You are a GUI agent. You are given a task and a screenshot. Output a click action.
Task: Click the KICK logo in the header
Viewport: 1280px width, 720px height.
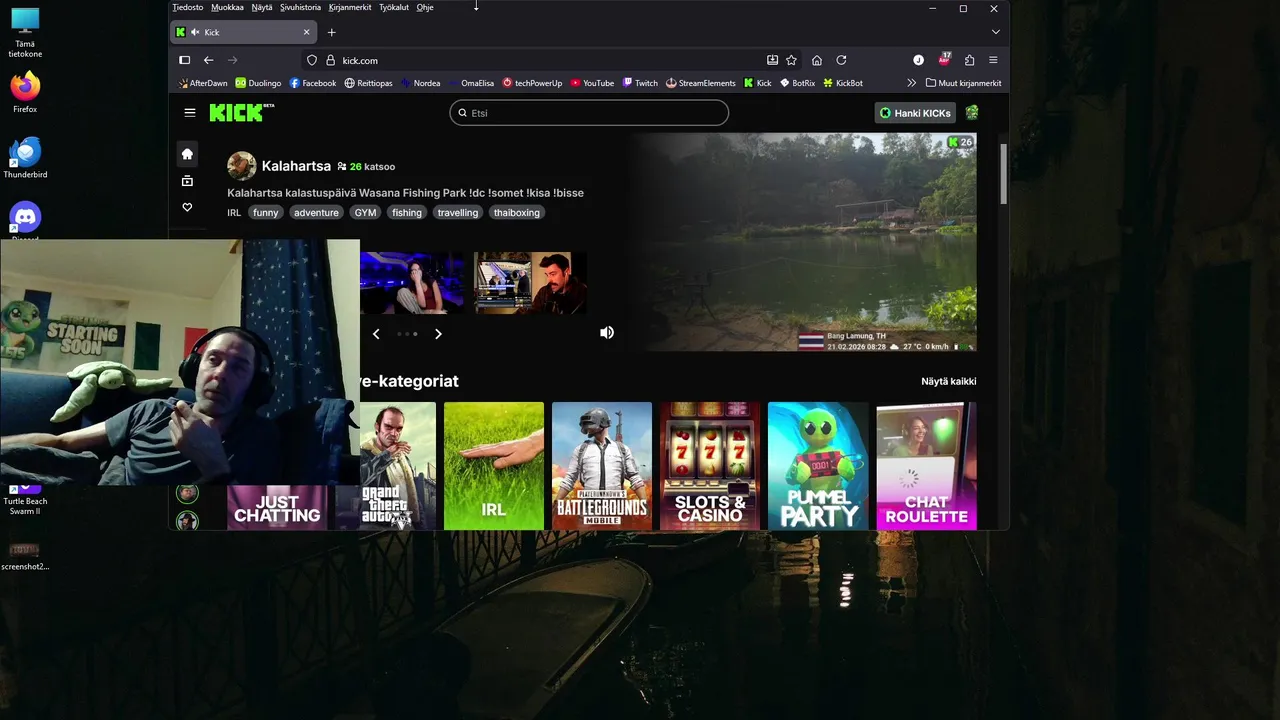tap(241, 112)
